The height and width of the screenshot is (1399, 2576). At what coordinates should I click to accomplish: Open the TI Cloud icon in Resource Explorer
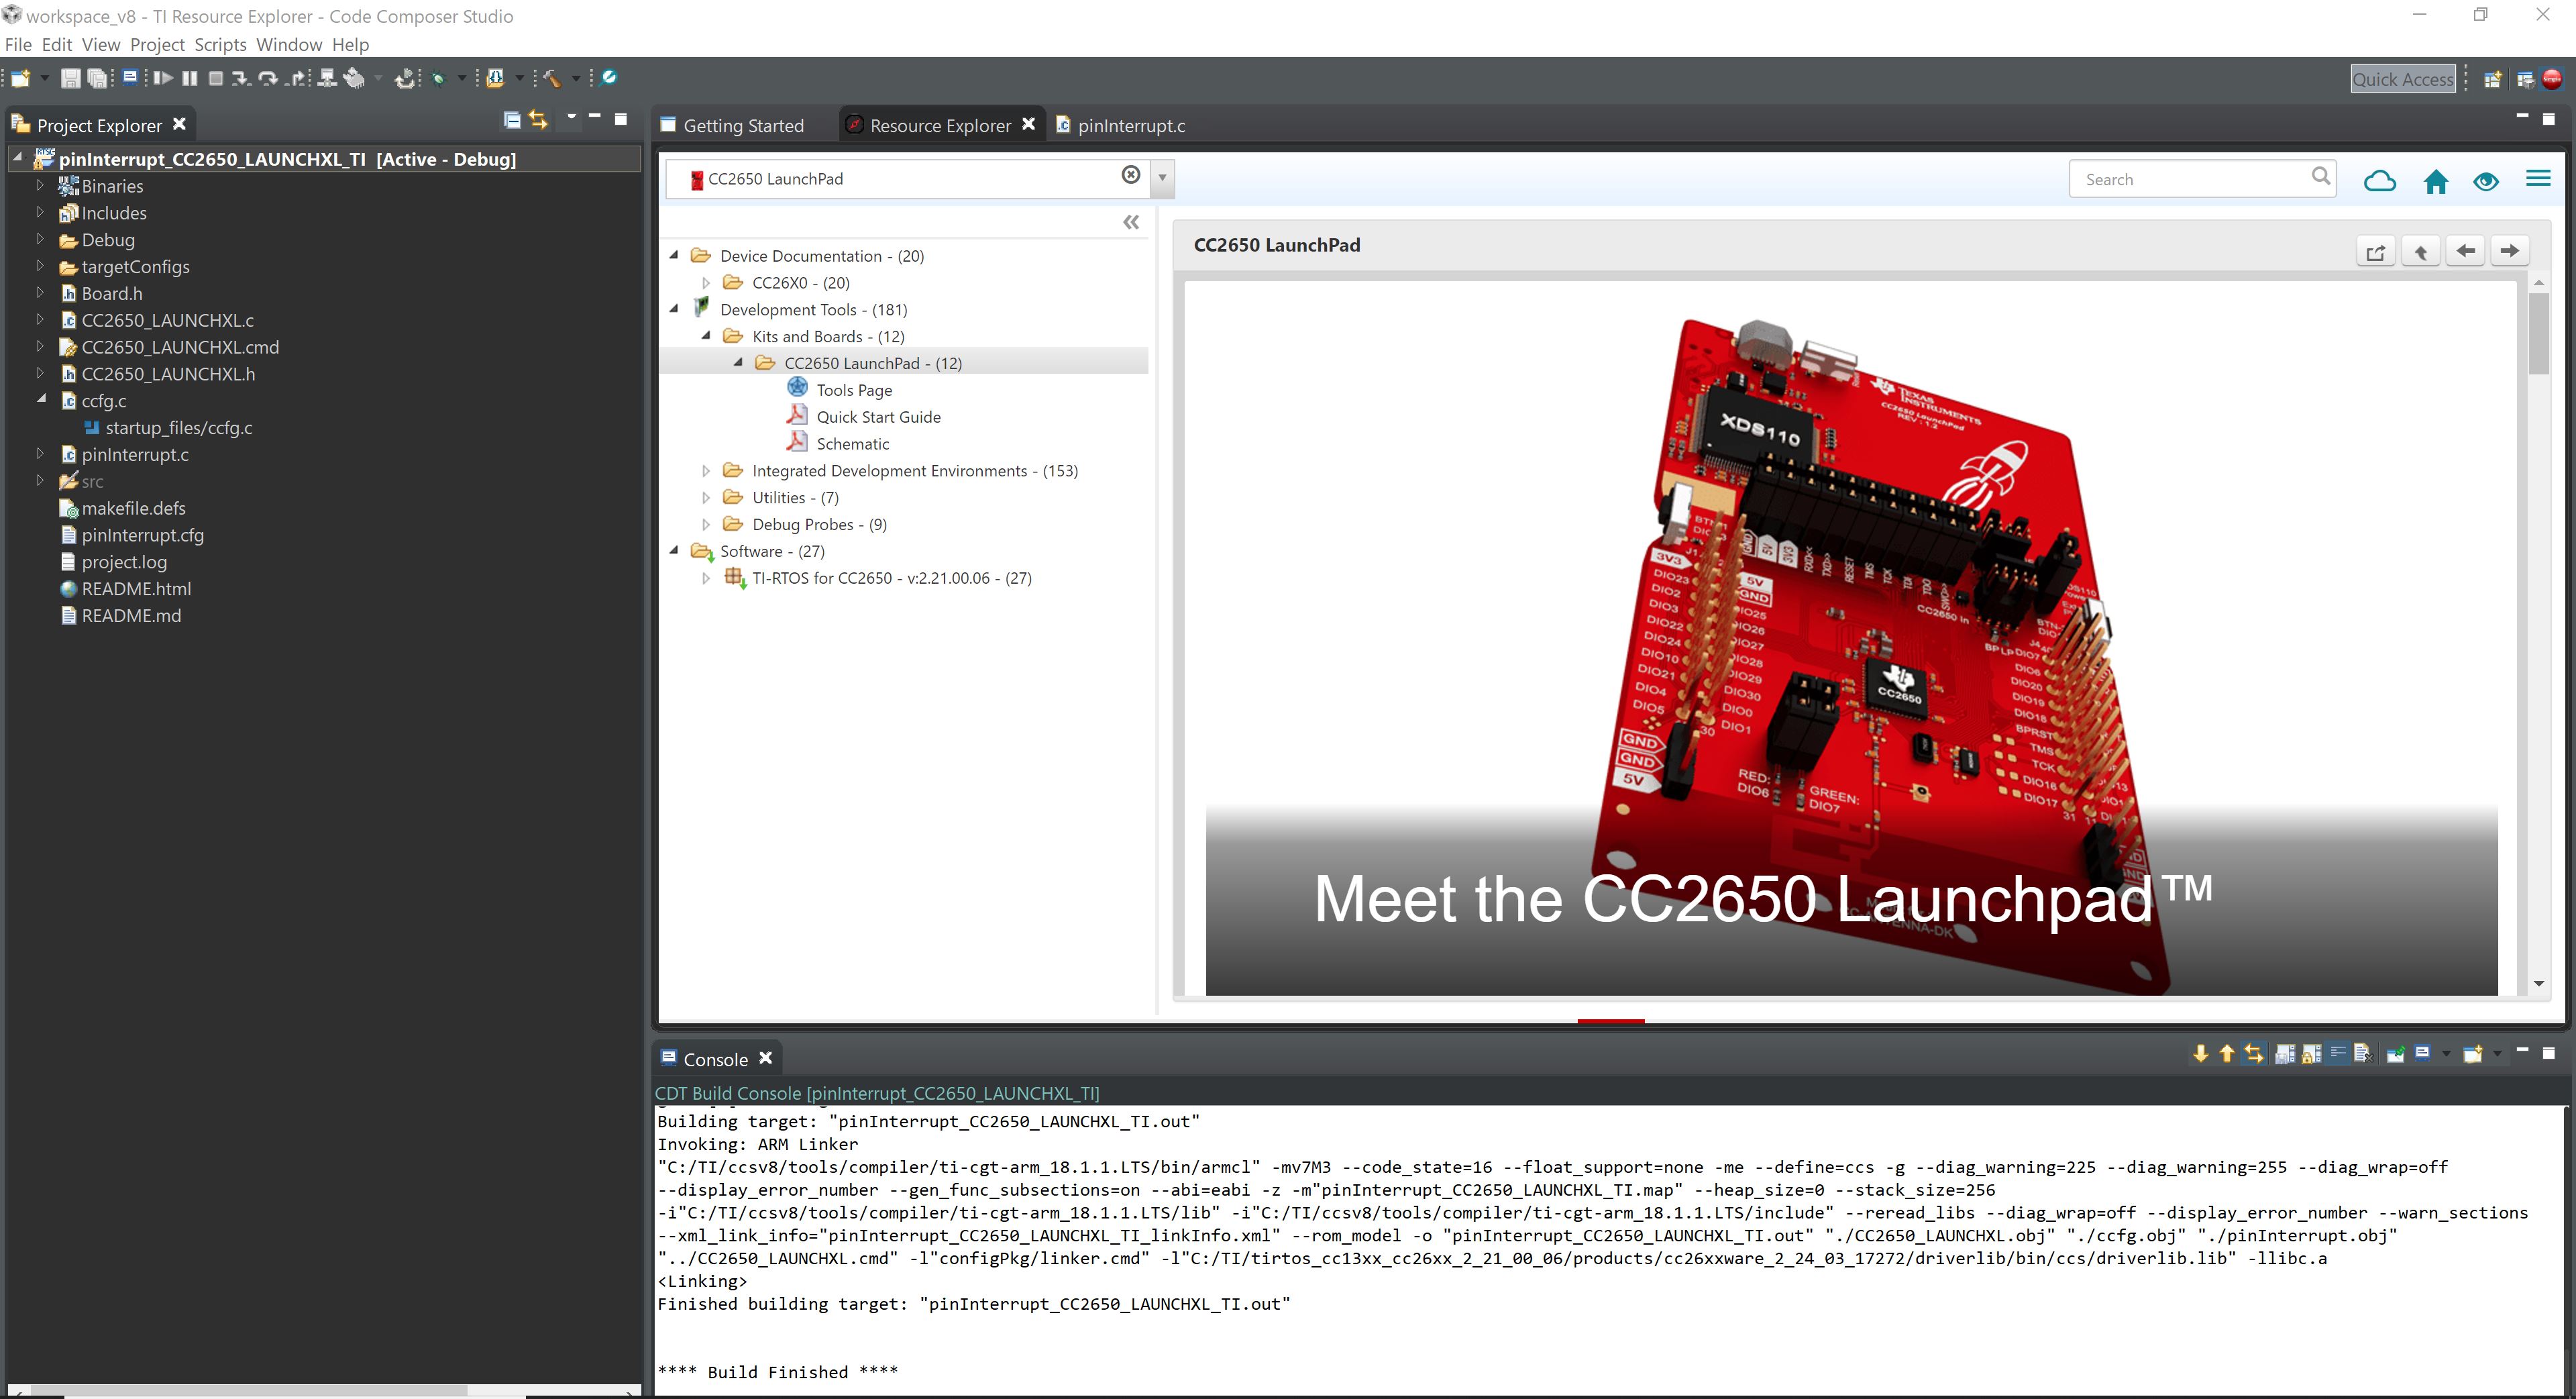[2379, 180]
